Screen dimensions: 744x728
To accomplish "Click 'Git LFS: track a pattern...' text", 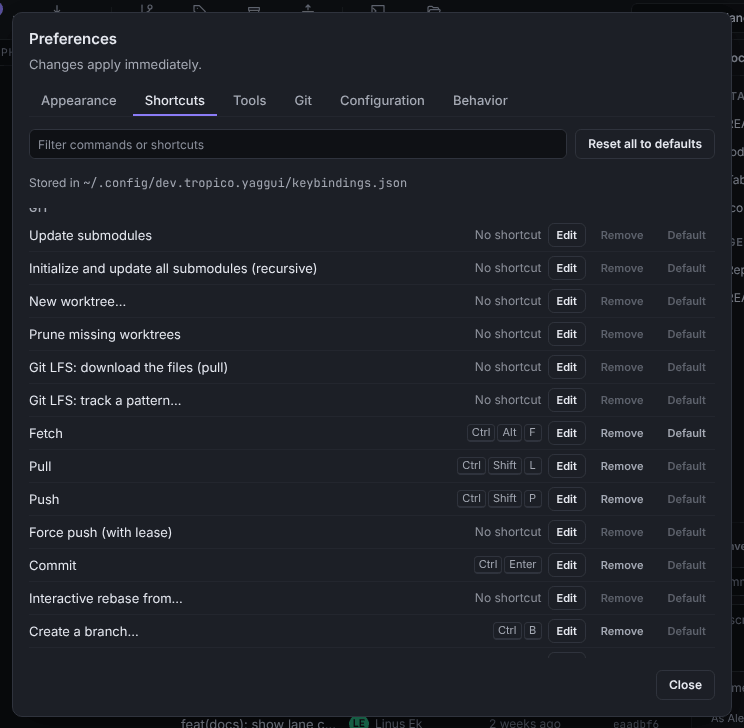I will [105, 401].
